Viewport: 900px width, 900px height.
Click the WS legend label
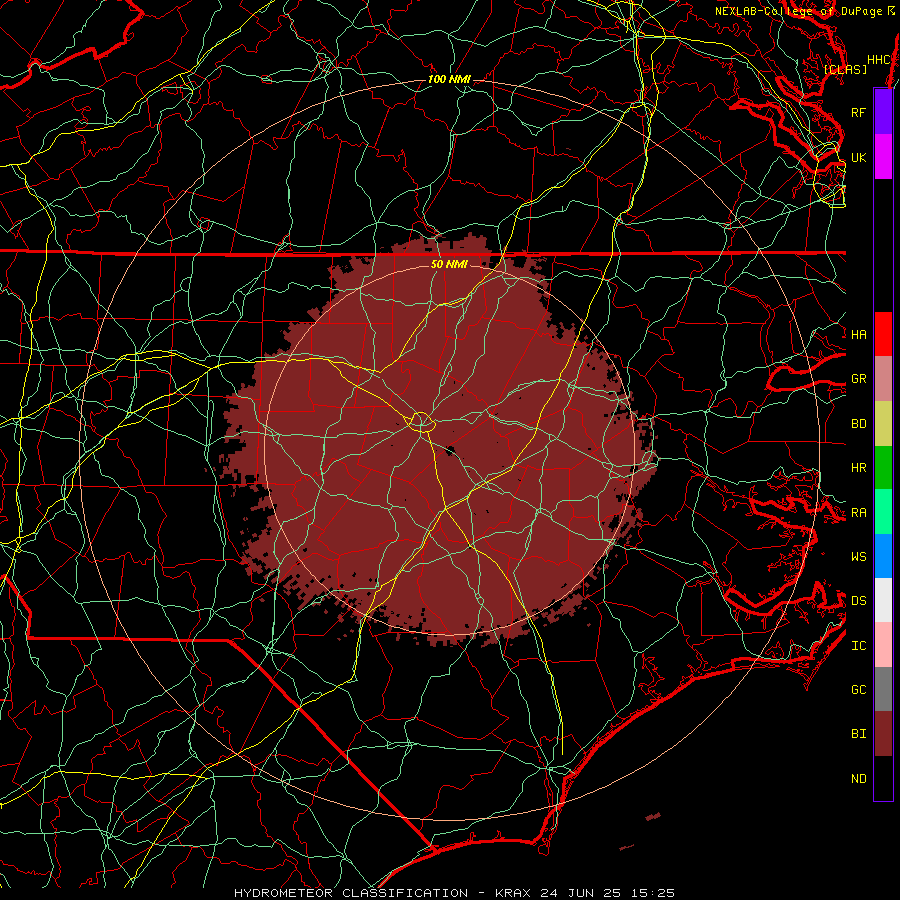pos(859,556)
